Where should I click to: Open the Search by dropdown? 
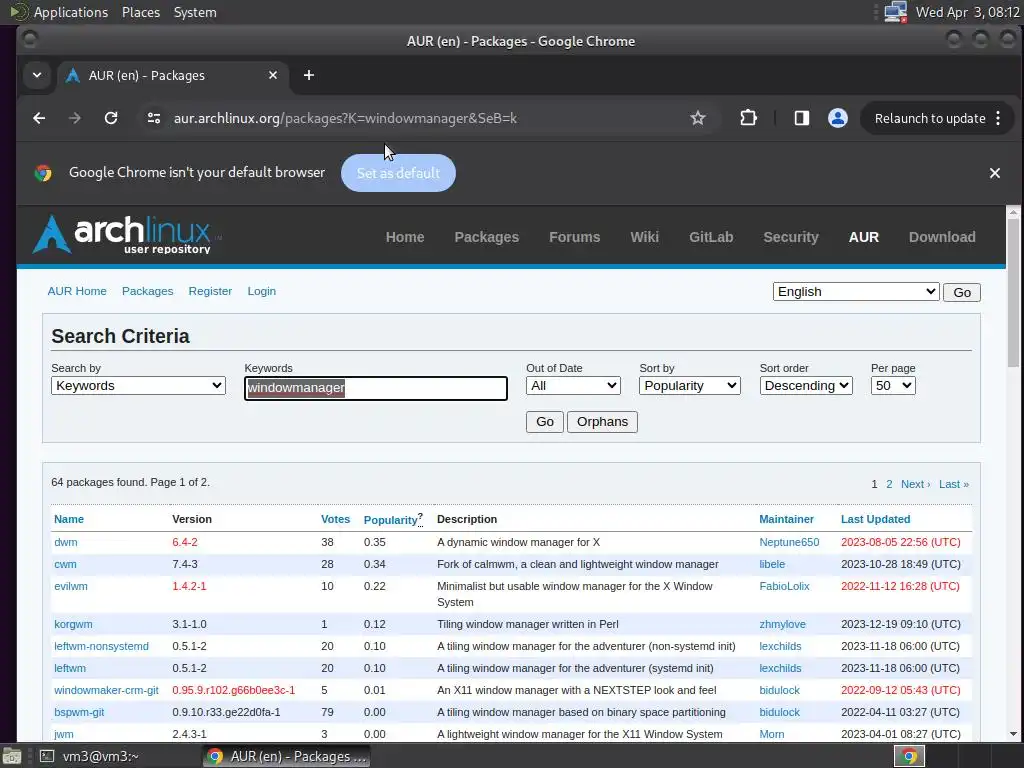coord(138,386)
